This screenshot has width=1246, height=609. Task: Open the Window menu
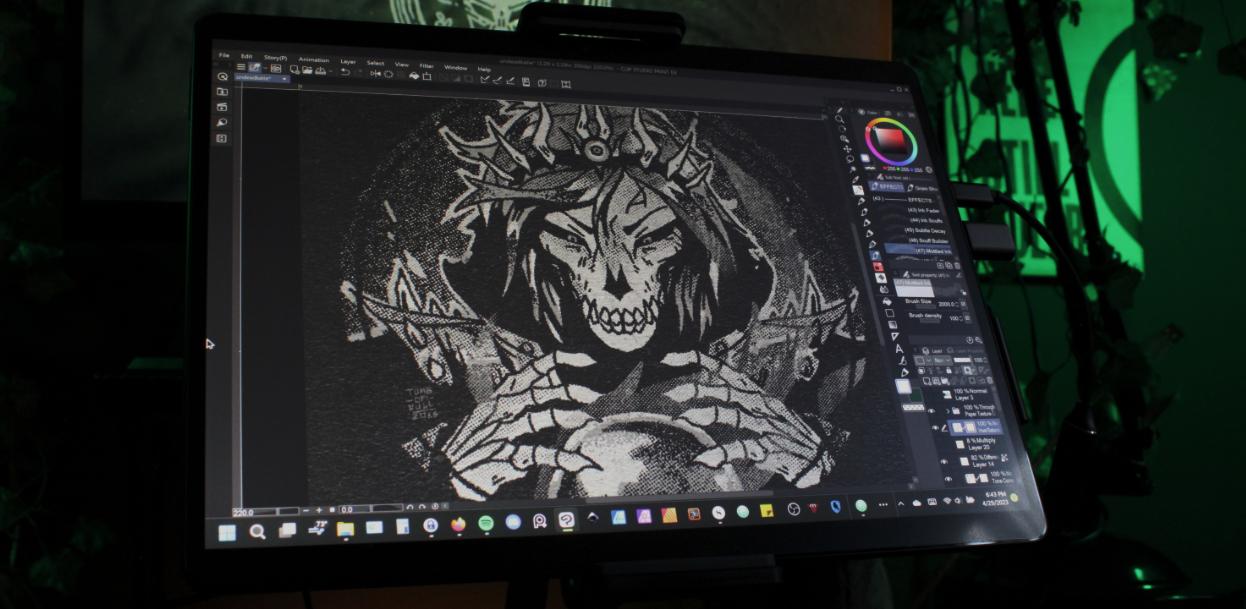tap(455, 68)
